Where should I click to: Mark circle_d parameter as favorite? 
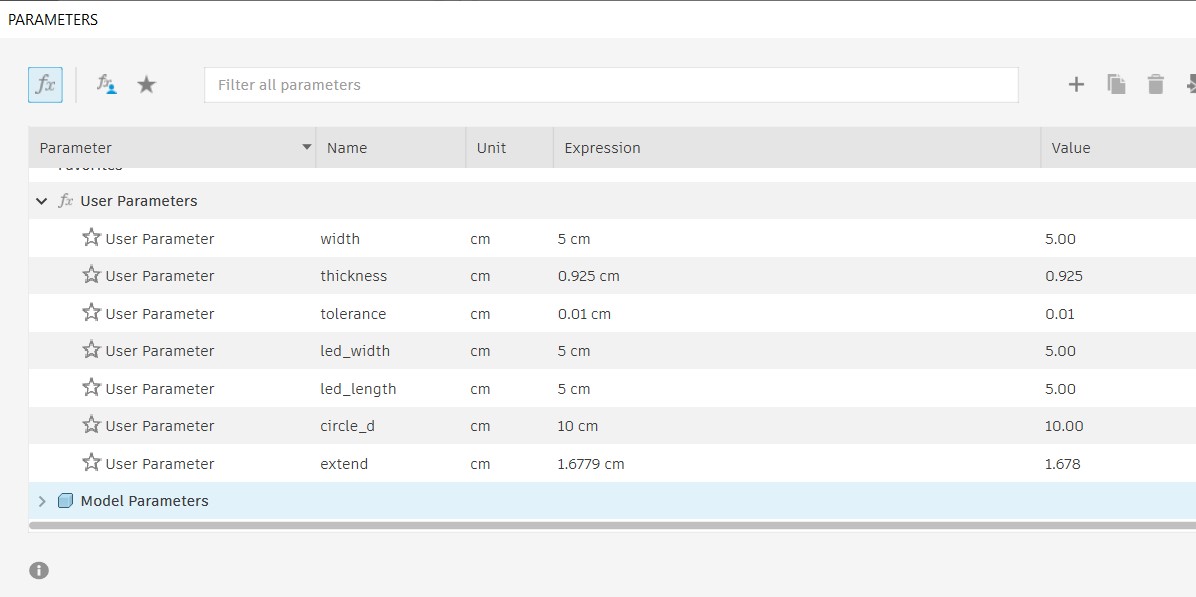(92, 425)
